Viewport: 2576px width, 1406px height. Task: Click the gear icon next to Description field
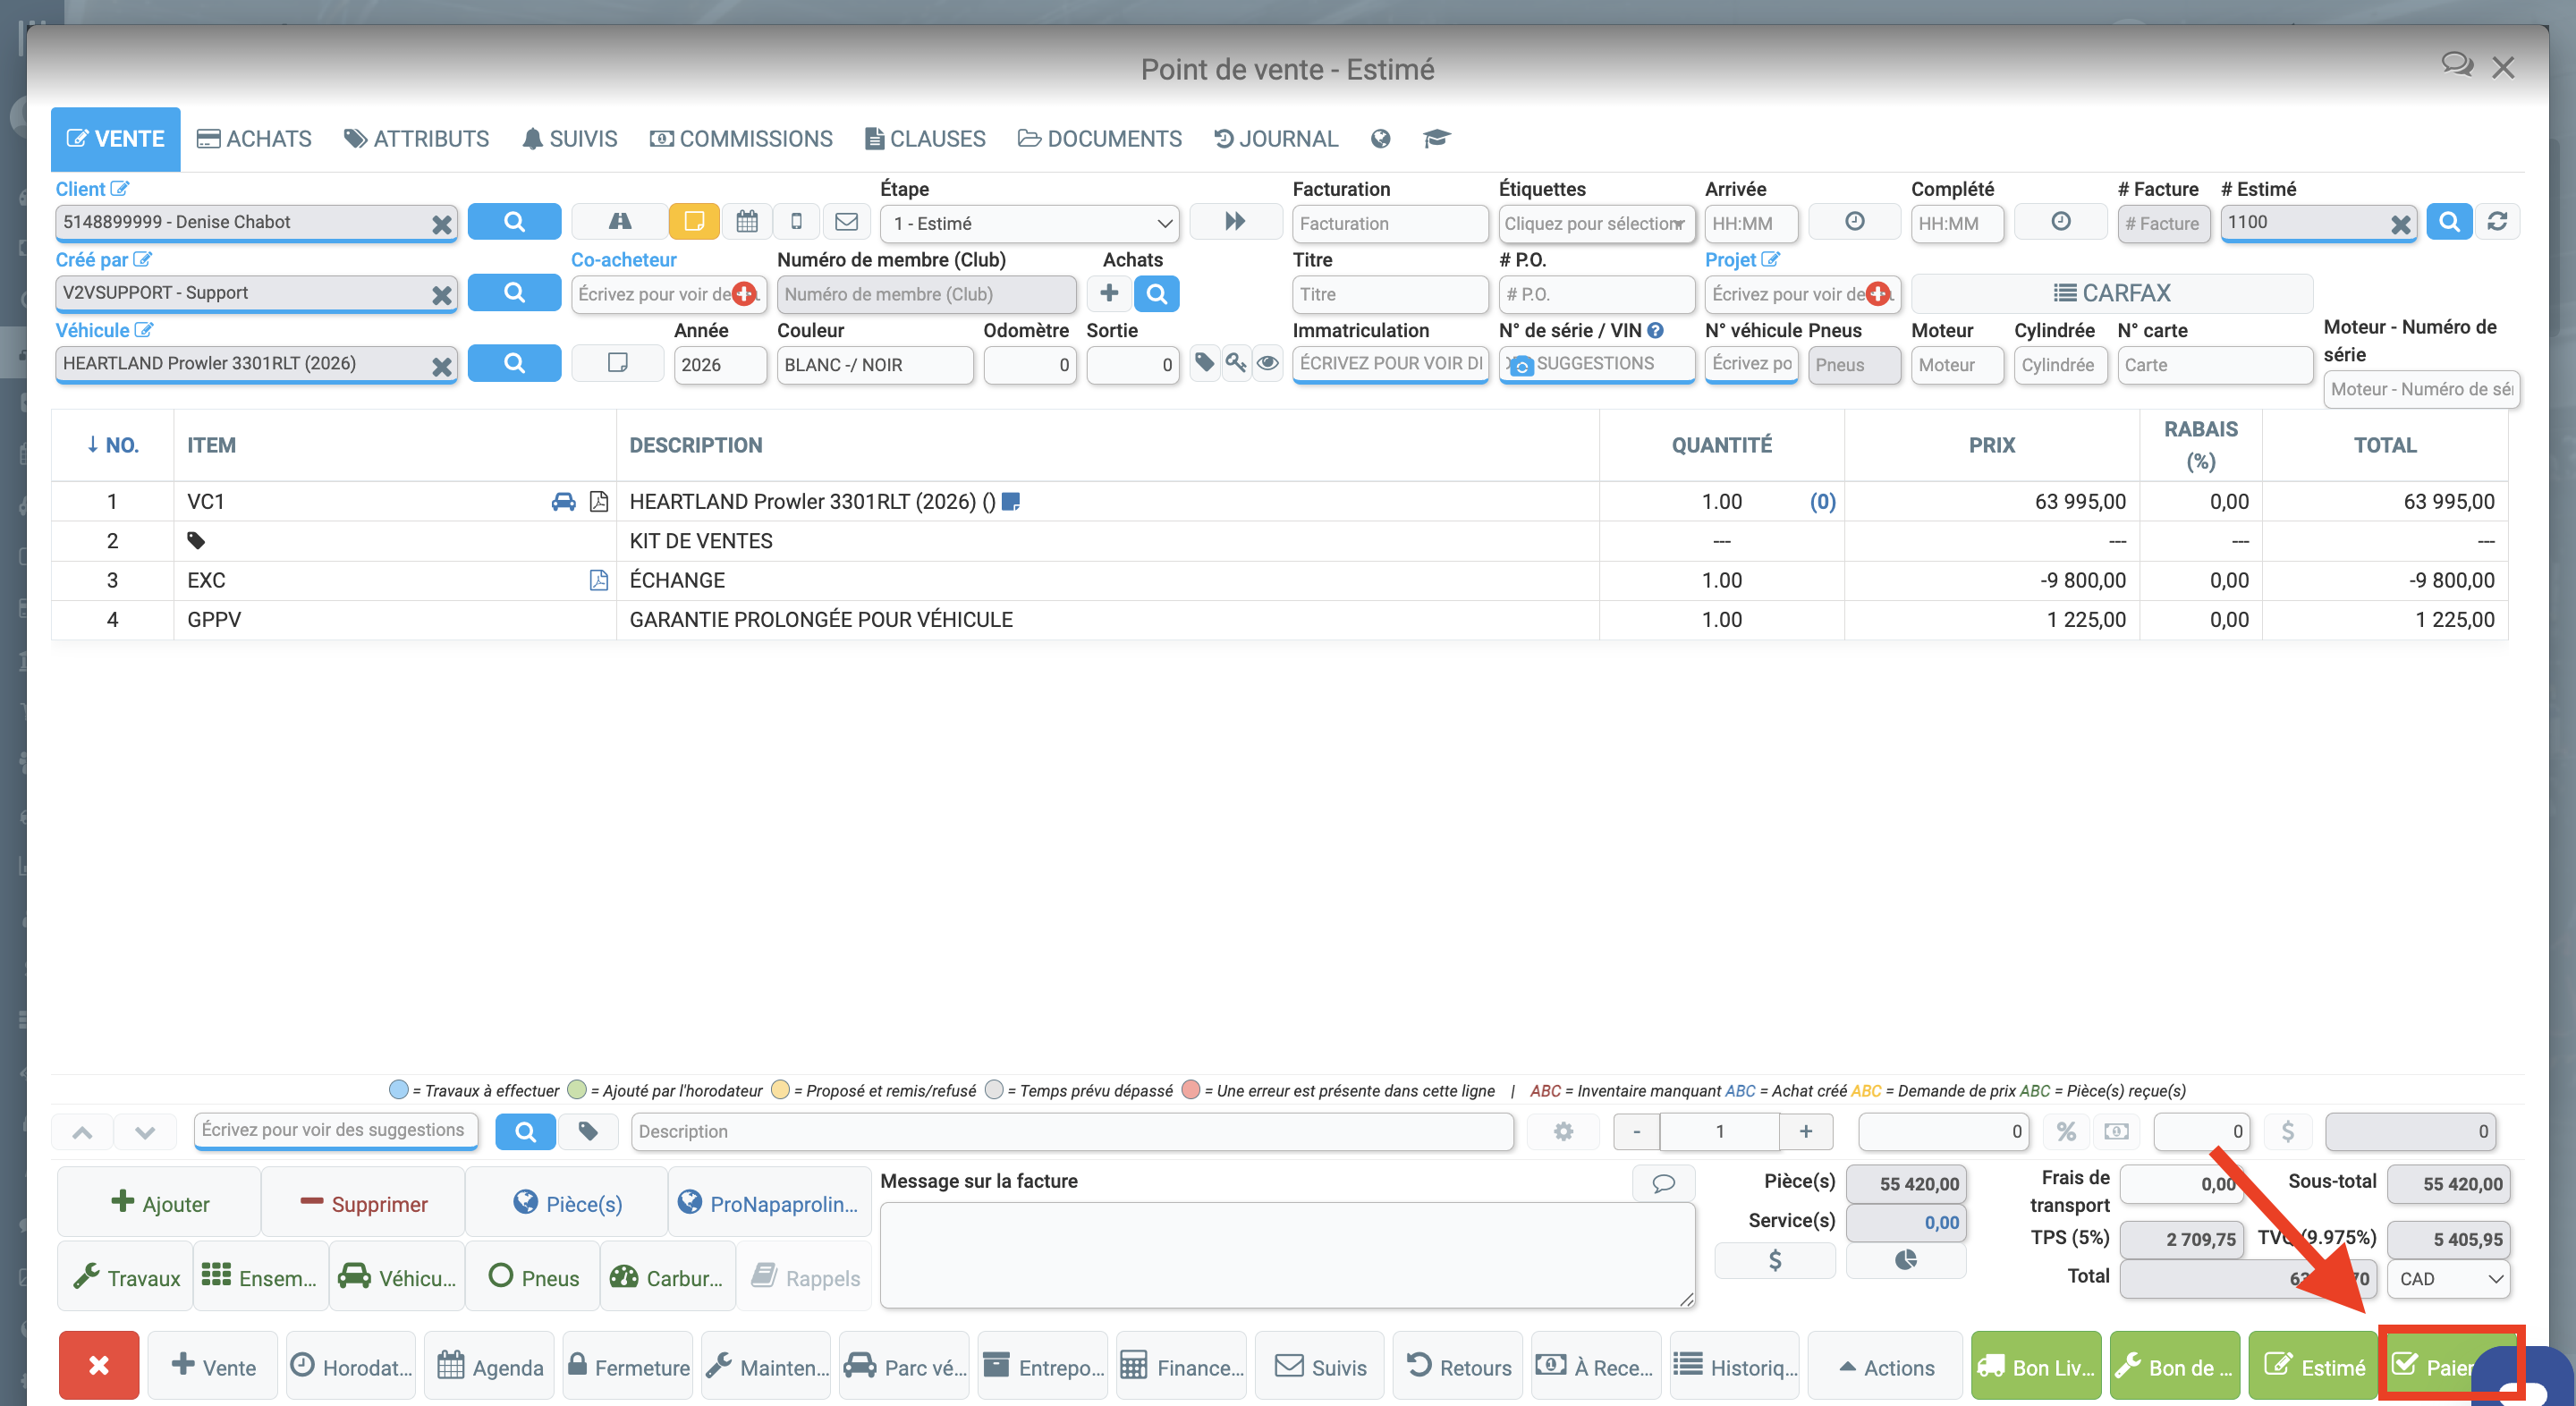[x=1563, y=1131]
